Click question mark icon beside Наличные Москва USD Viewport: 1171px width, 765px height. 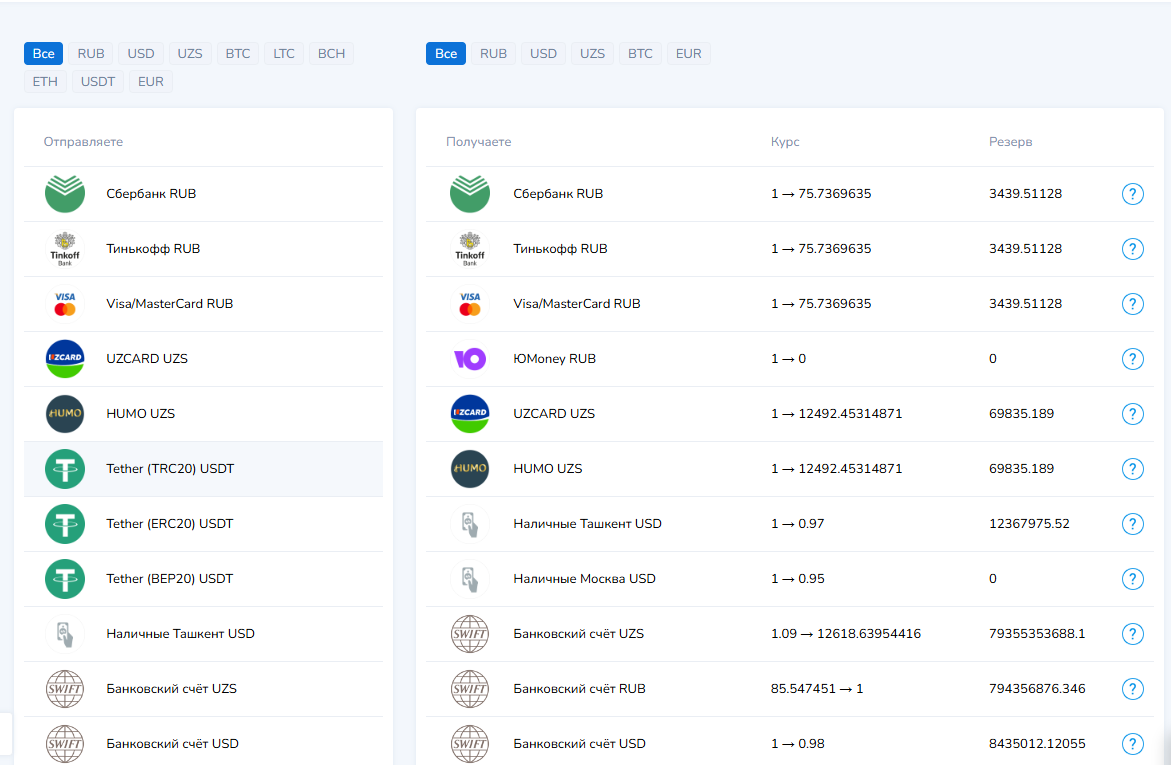click(x=1132, y=579)
